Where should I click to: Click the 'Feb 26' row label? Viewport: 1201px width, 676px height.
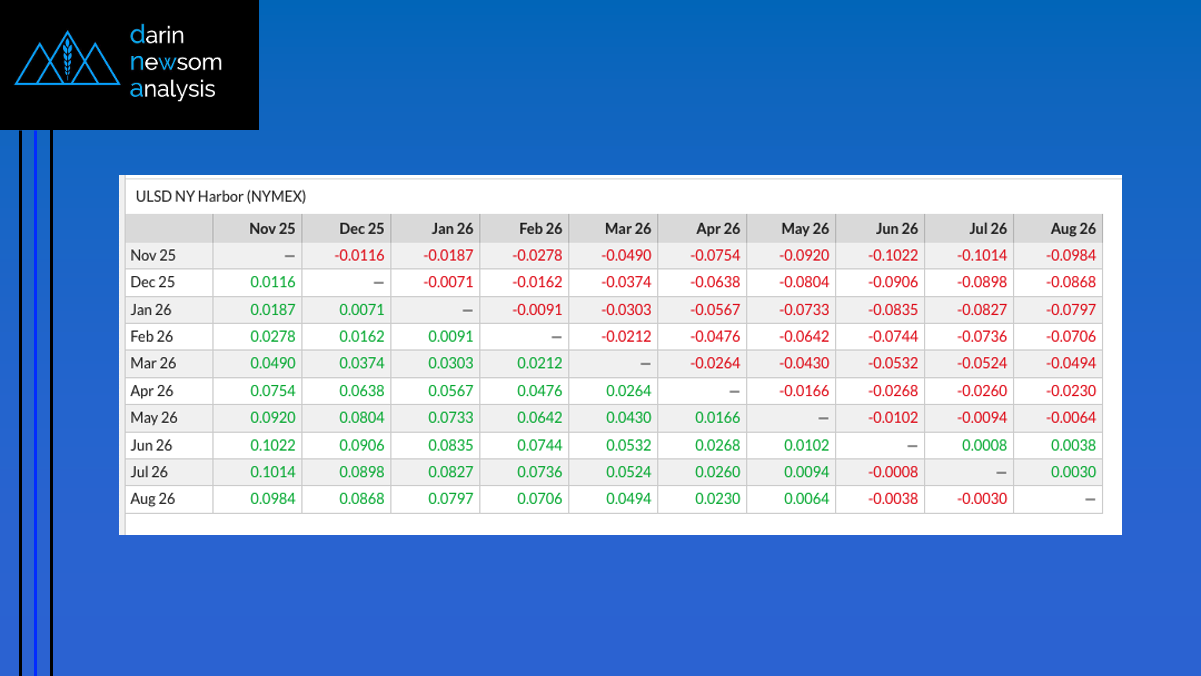[x=153, y=337]
